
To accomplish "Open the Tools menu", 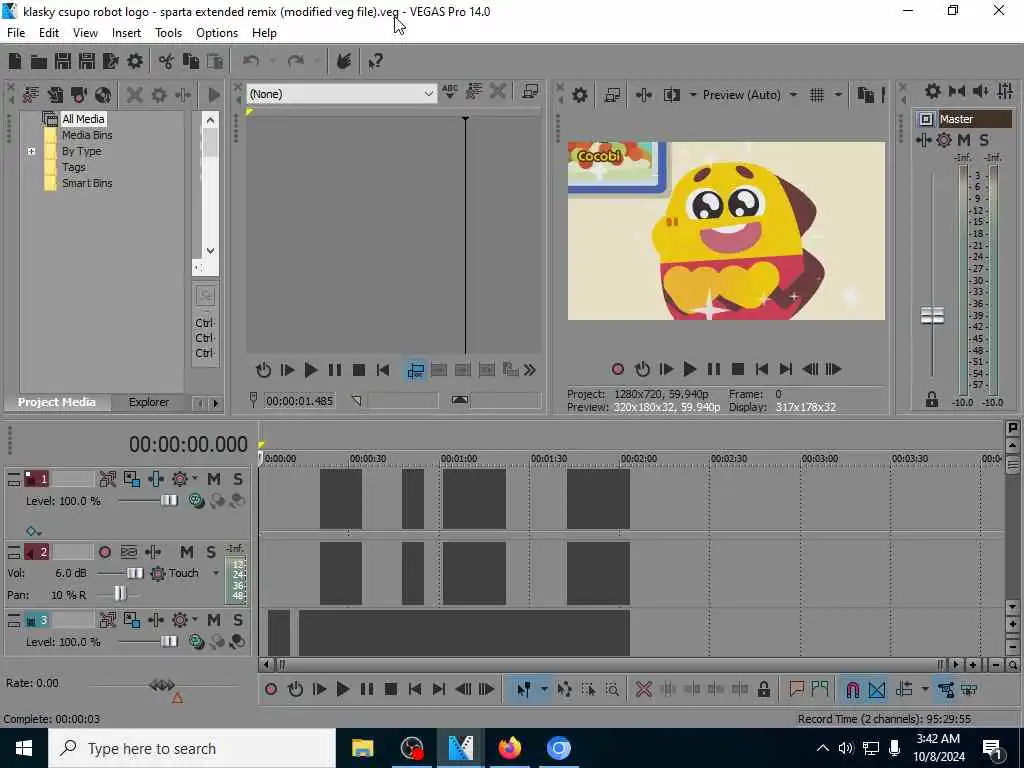I will (168, 33).
